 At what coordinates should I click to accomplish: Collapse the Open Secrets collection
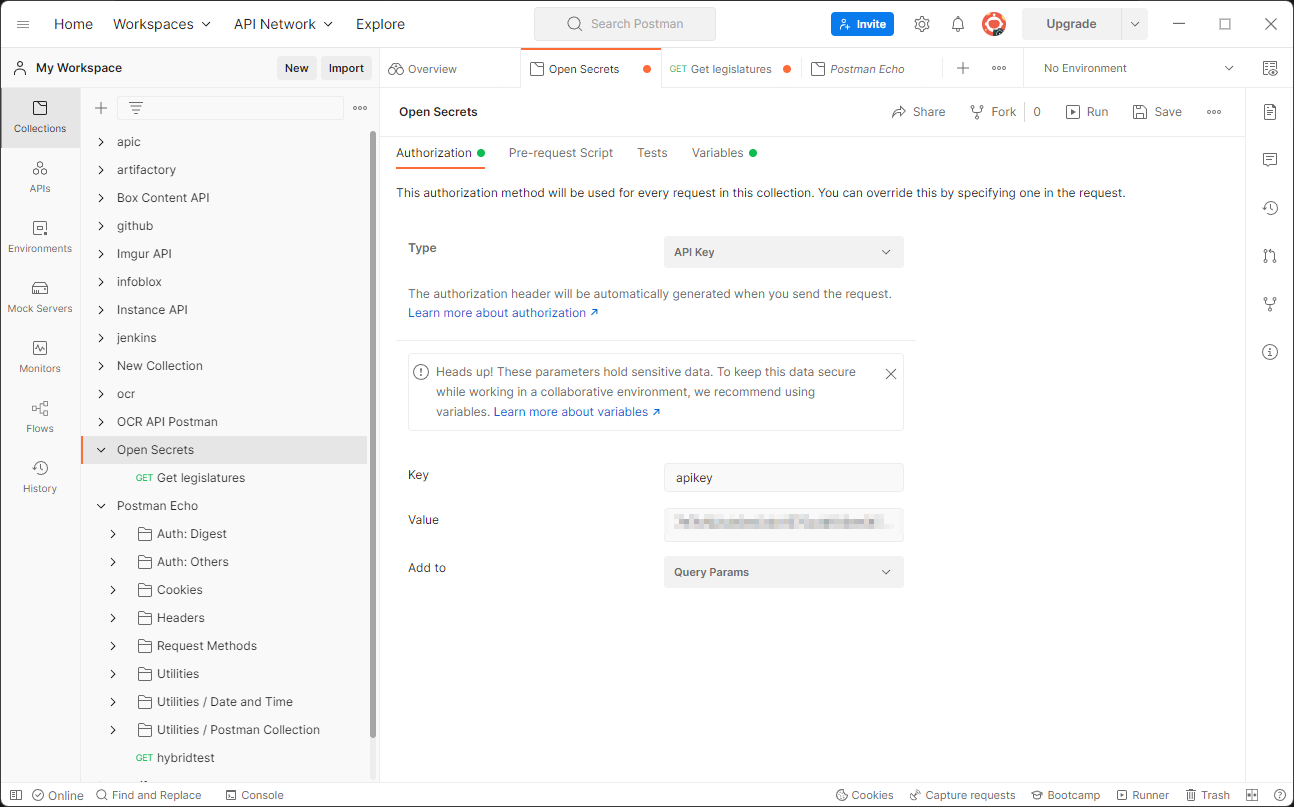click(x=100, y=449)
